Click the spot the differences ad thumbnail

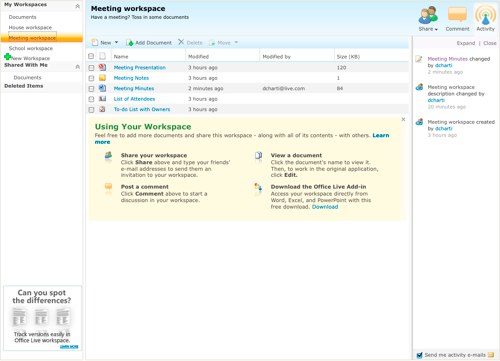point(42,317)
